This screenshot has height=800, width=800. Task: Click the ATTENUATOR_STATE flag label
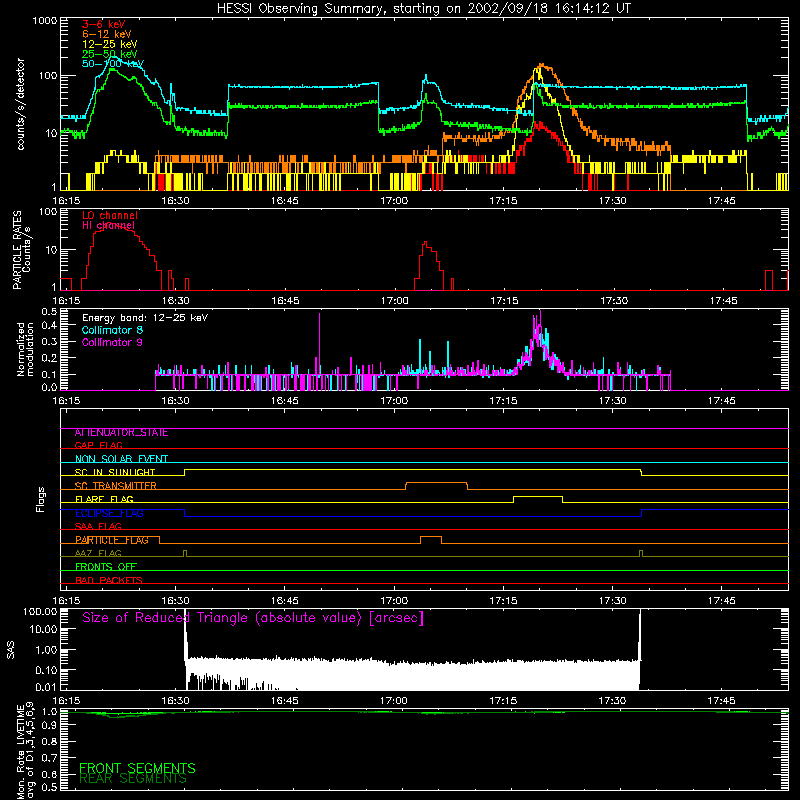tap(121, 433)
